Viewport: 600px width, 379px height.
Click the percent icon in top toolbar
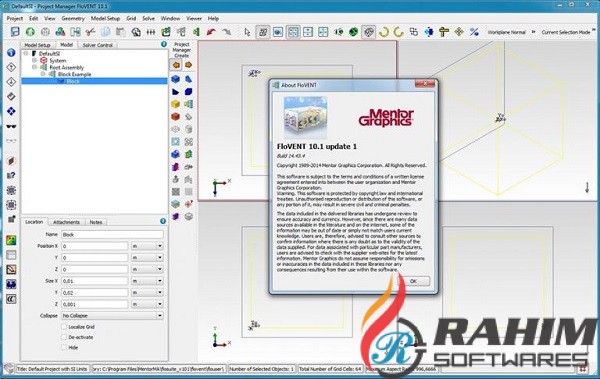(x=474, y=32)
